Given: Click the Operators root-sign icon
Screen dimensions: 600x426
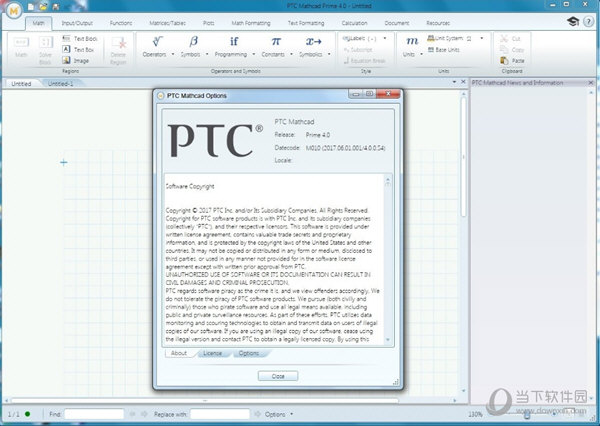Looking at the screenshot, I should (x=157, y=41).
